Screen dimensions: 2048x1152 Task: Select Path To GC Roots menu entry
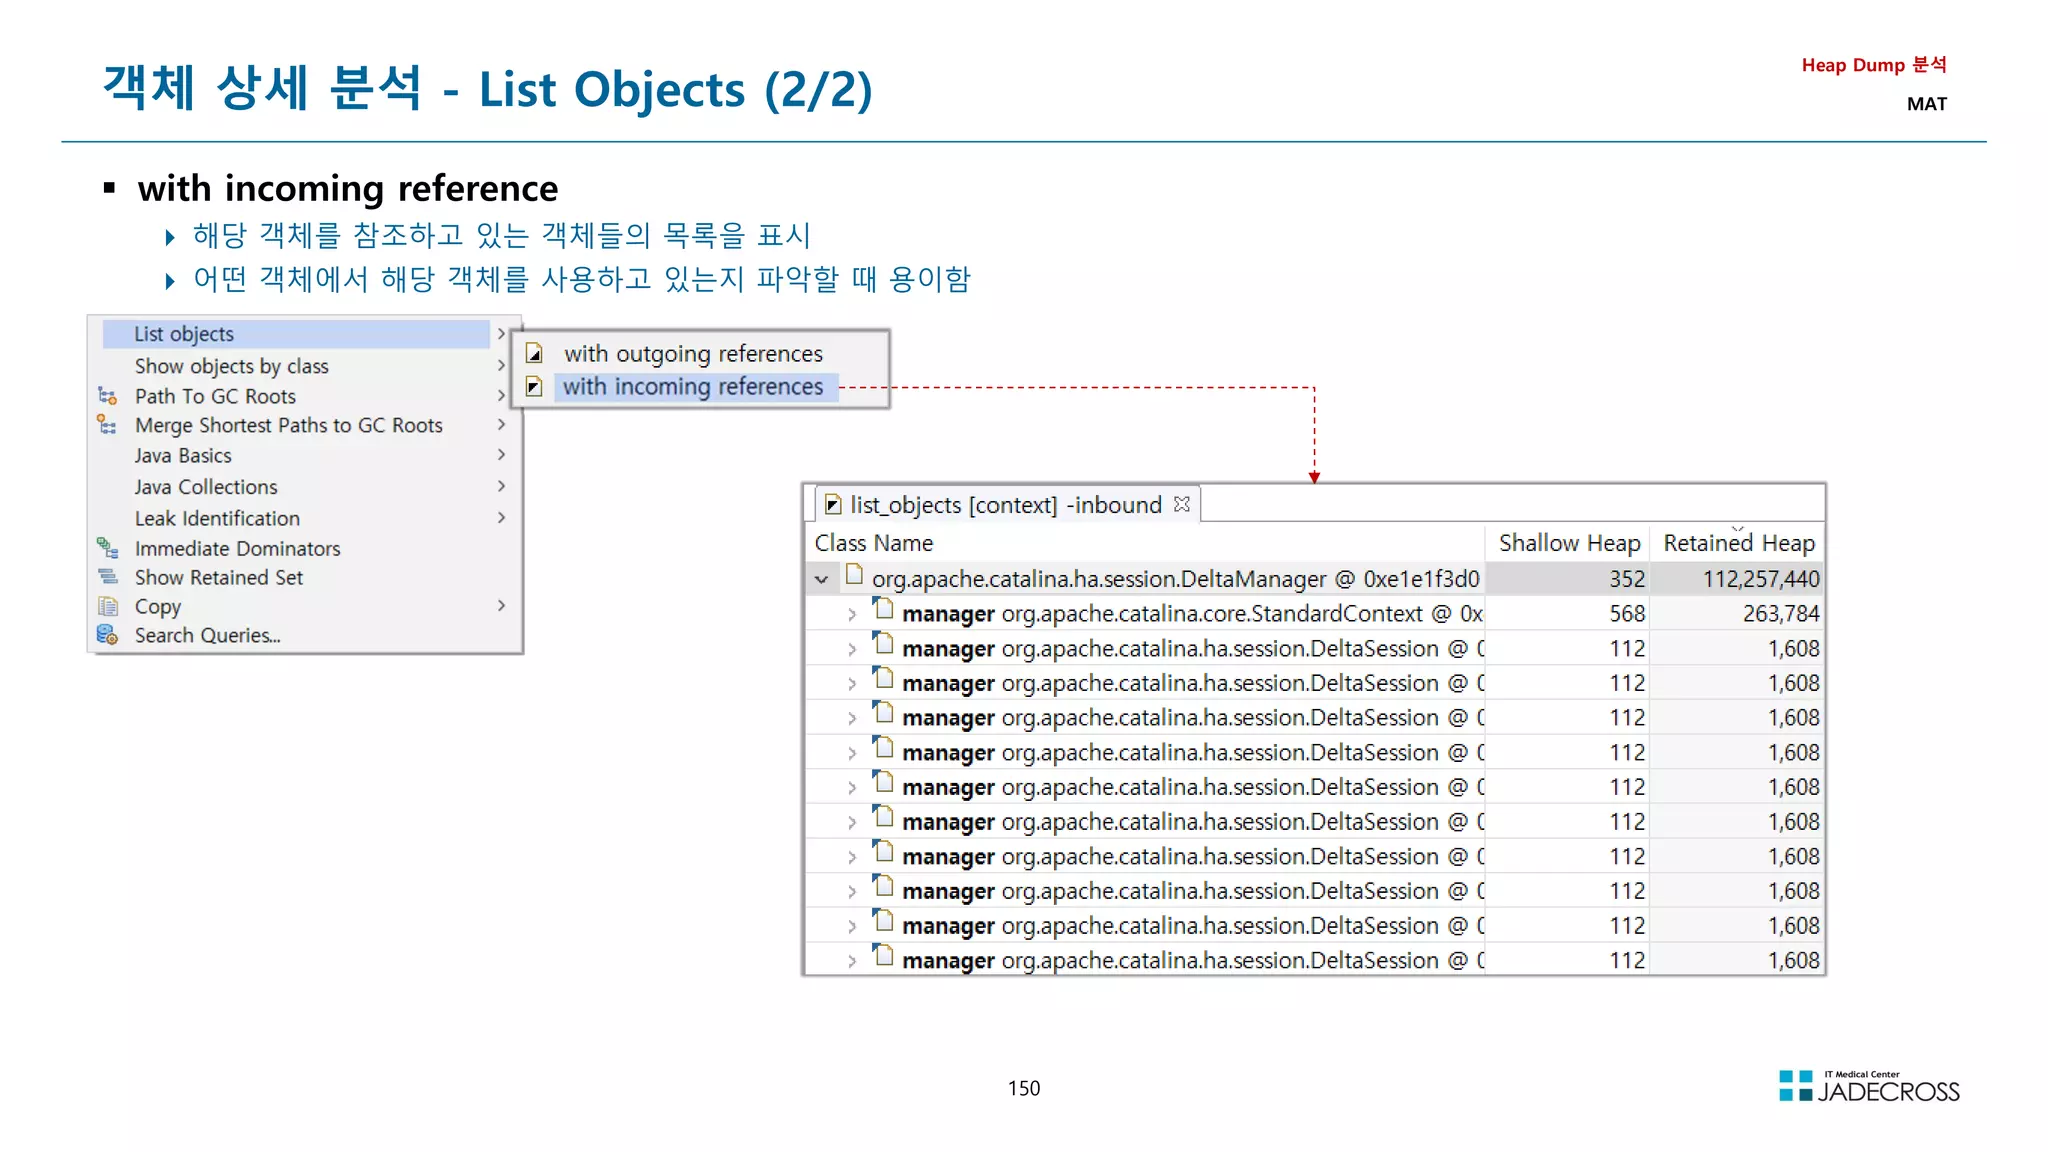tap(216, 396)
